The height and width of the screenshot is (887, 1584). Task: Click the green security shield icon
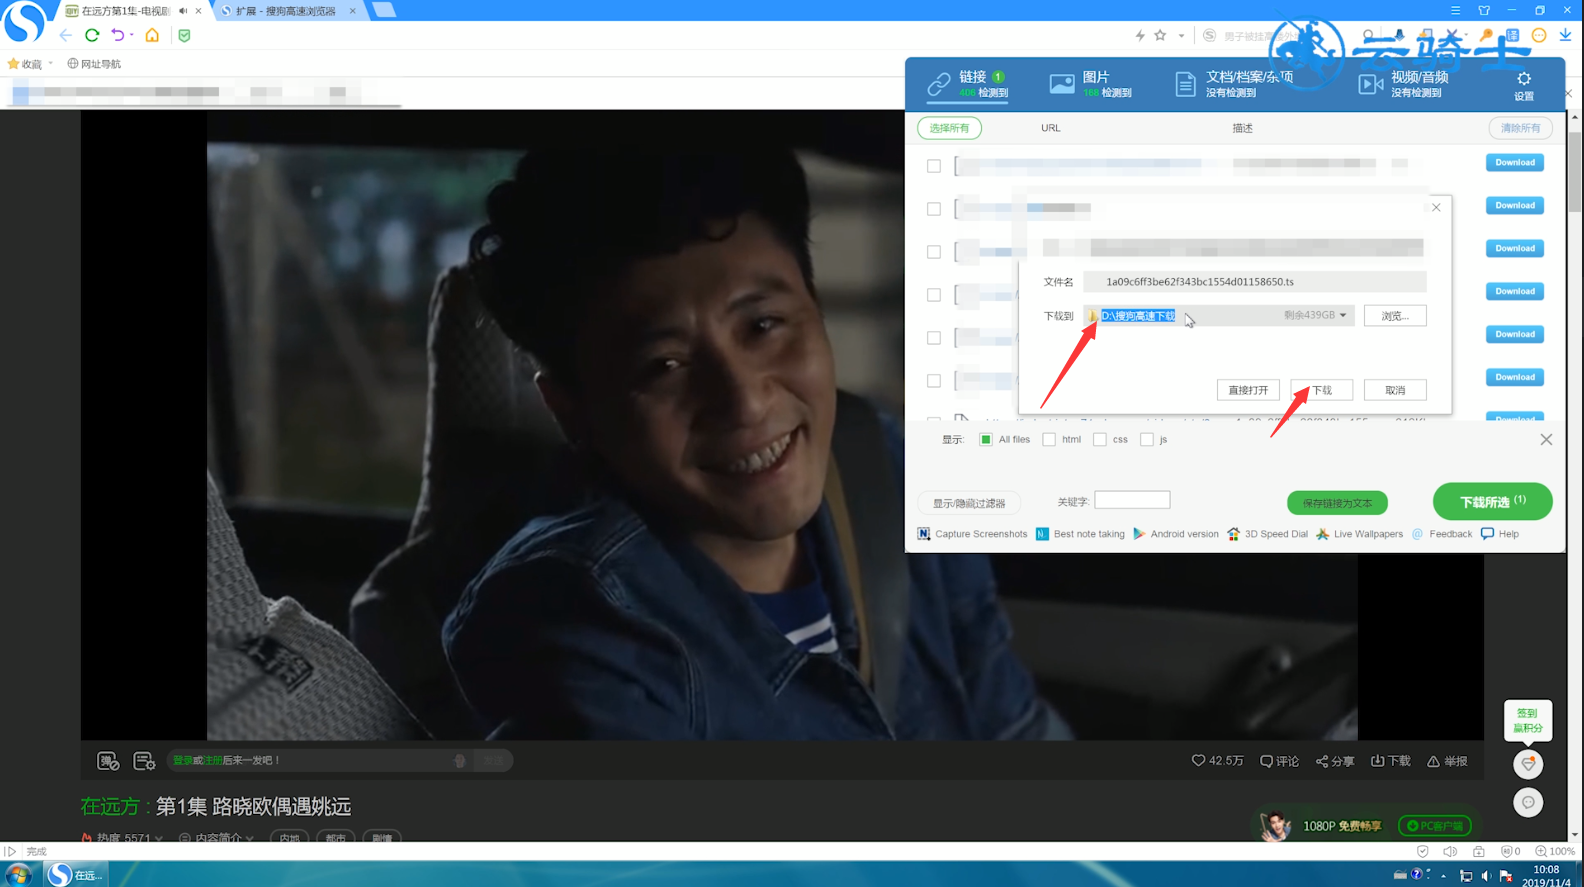tap(184, 35)
